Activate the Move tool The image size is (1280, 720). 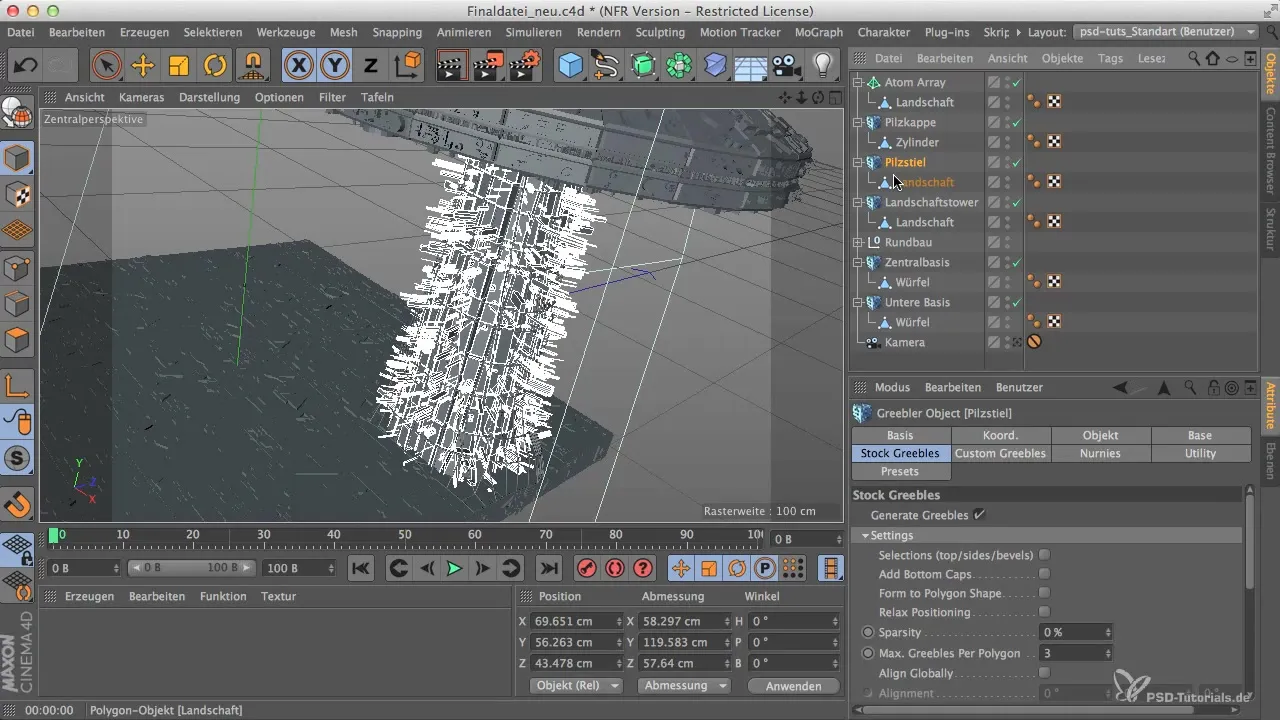click(142, 66)
